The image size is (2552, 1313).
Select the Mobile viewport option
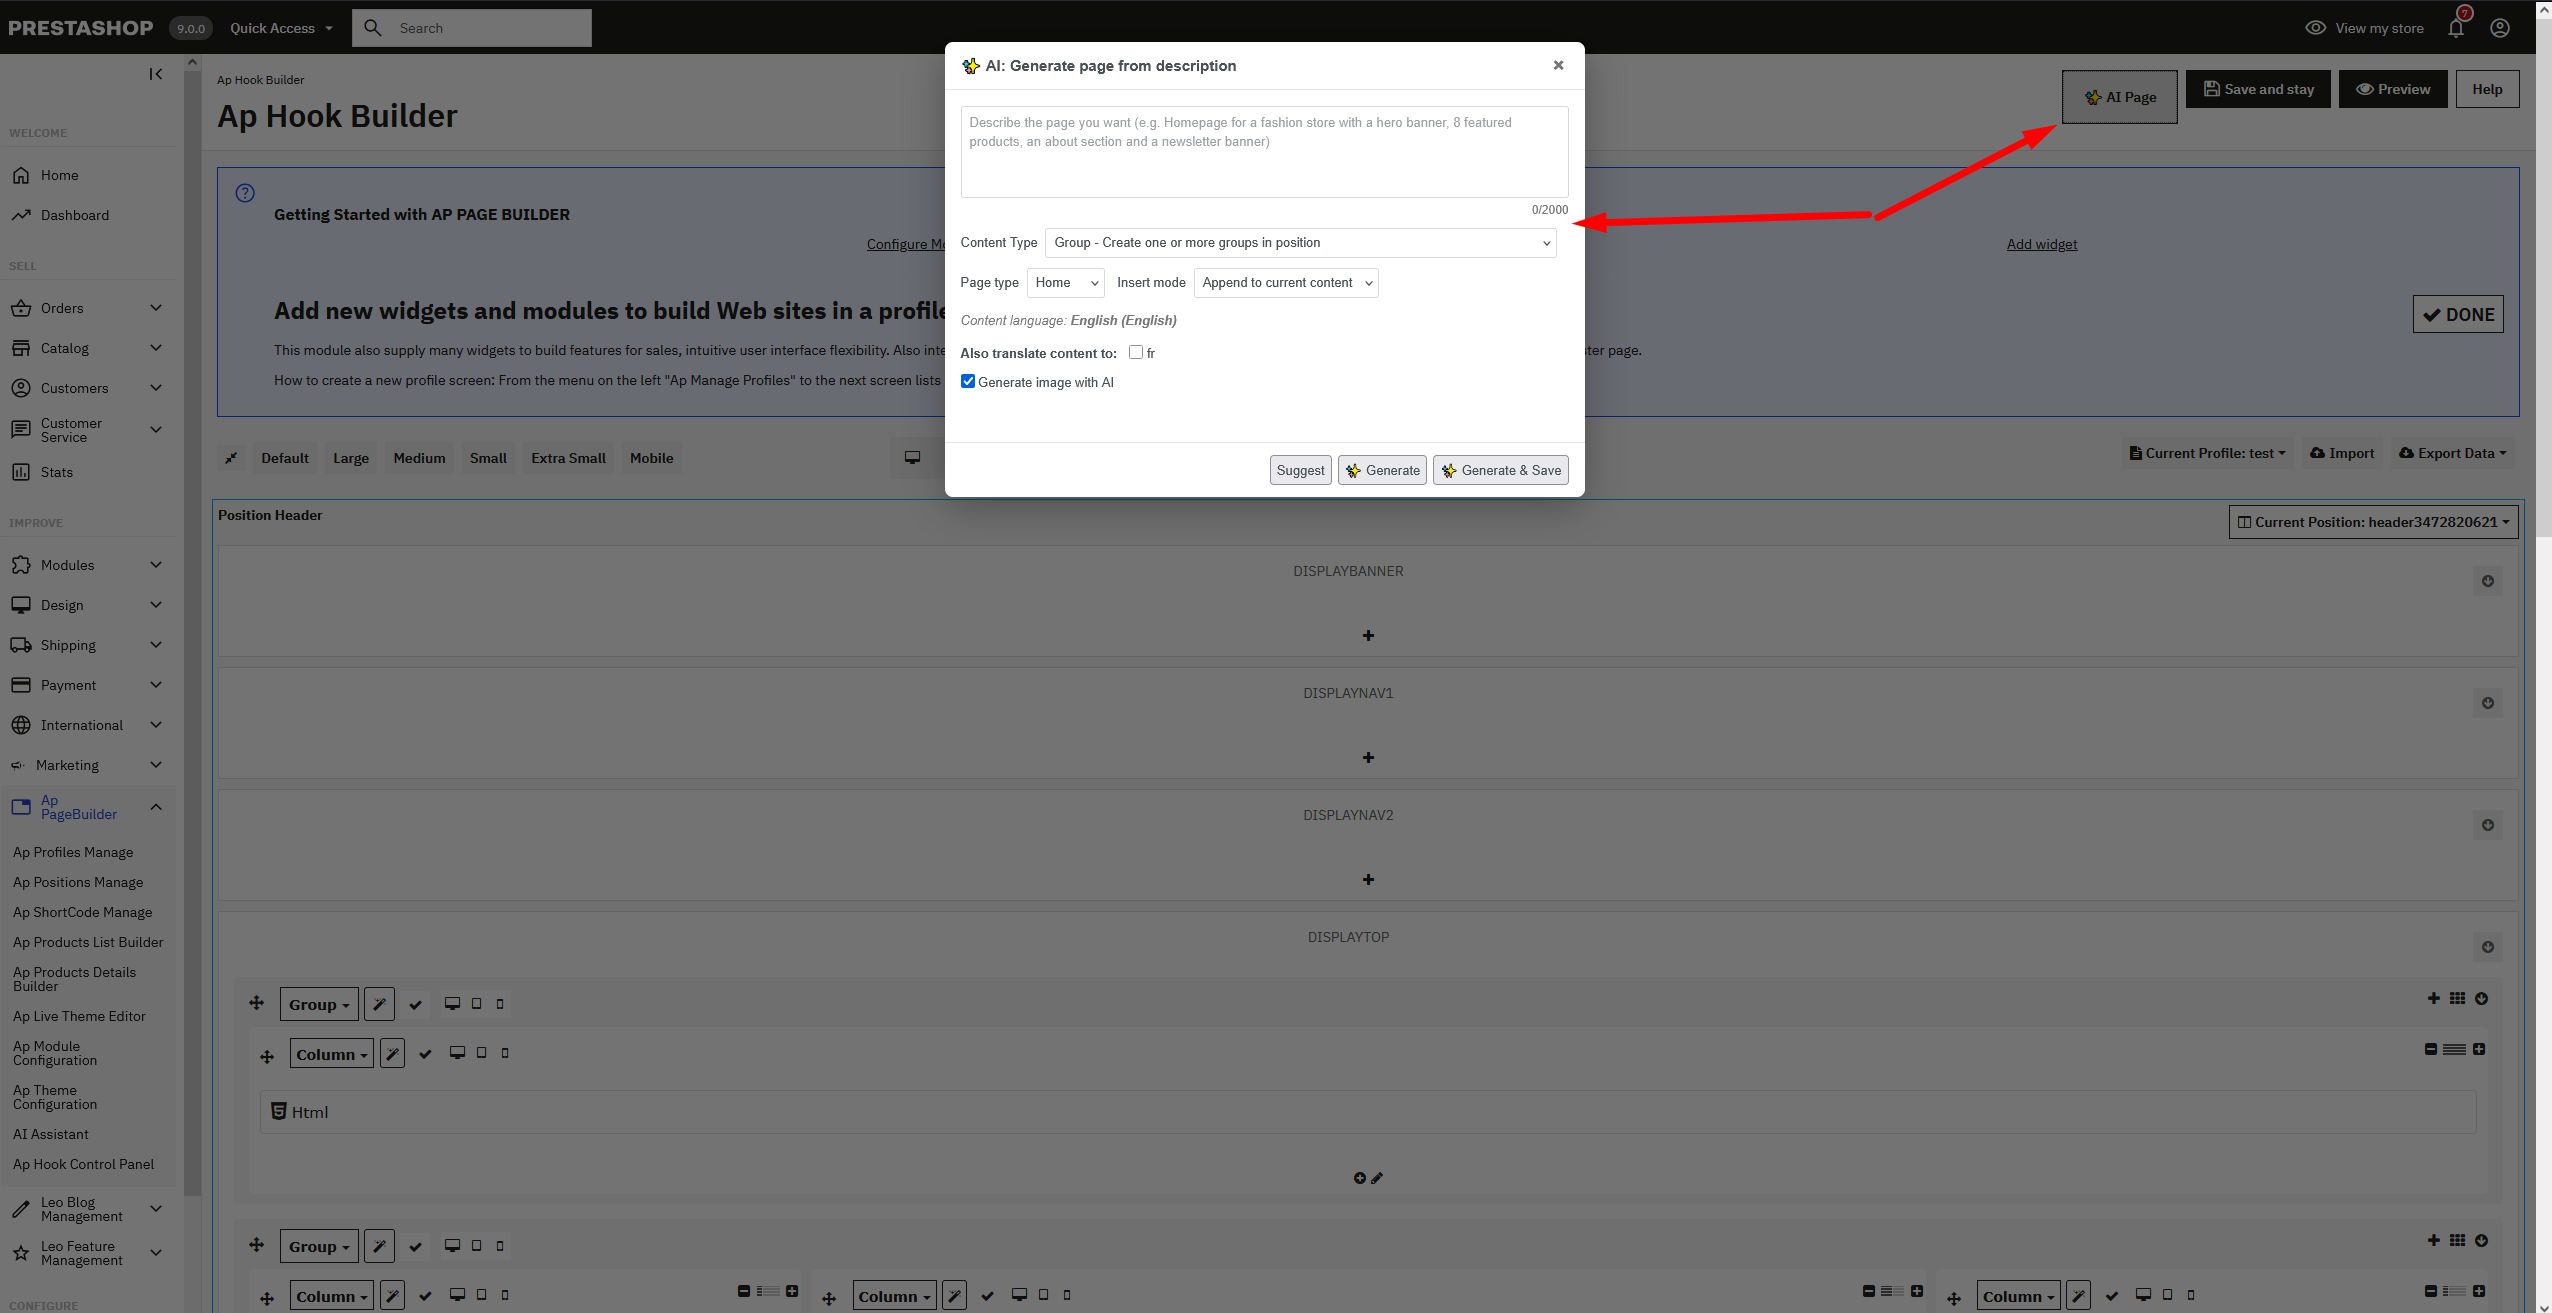(652, 458)
